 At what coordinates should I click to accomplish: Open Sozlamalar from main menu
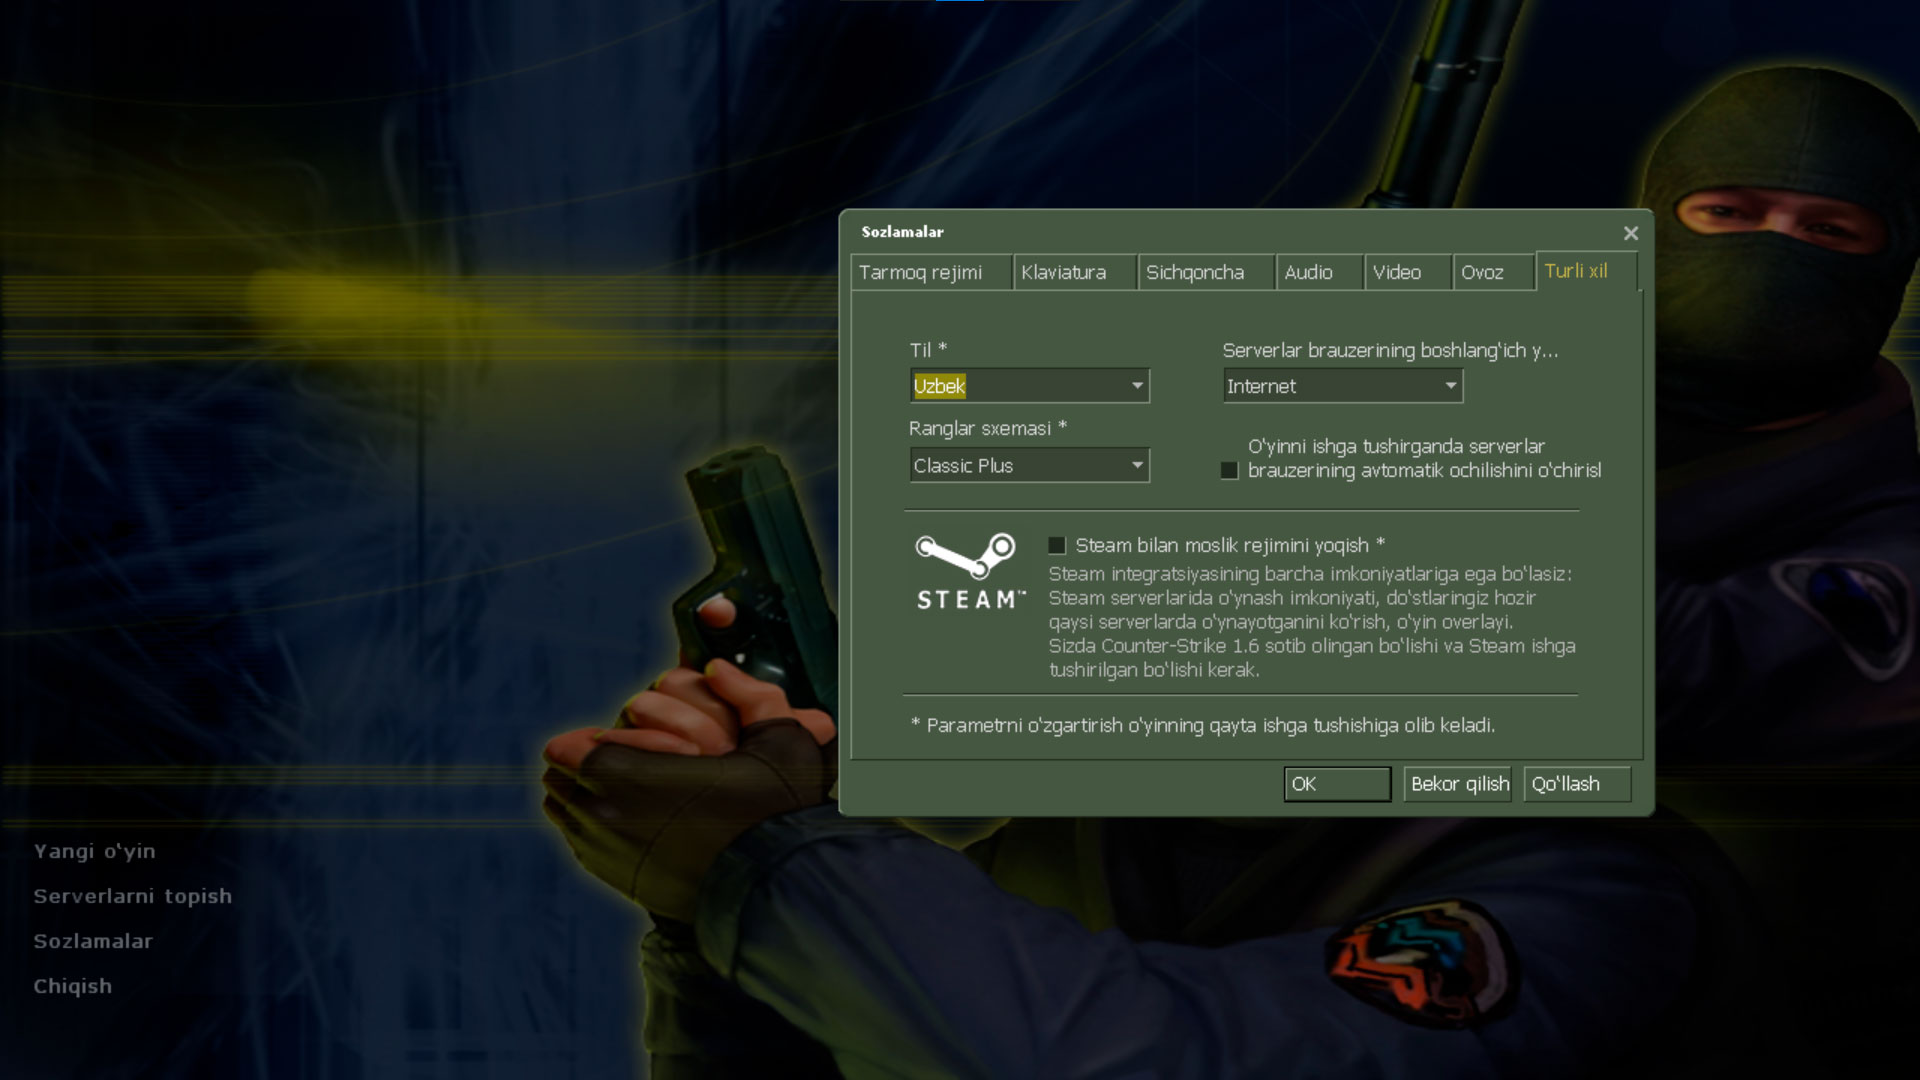point(93,941)
